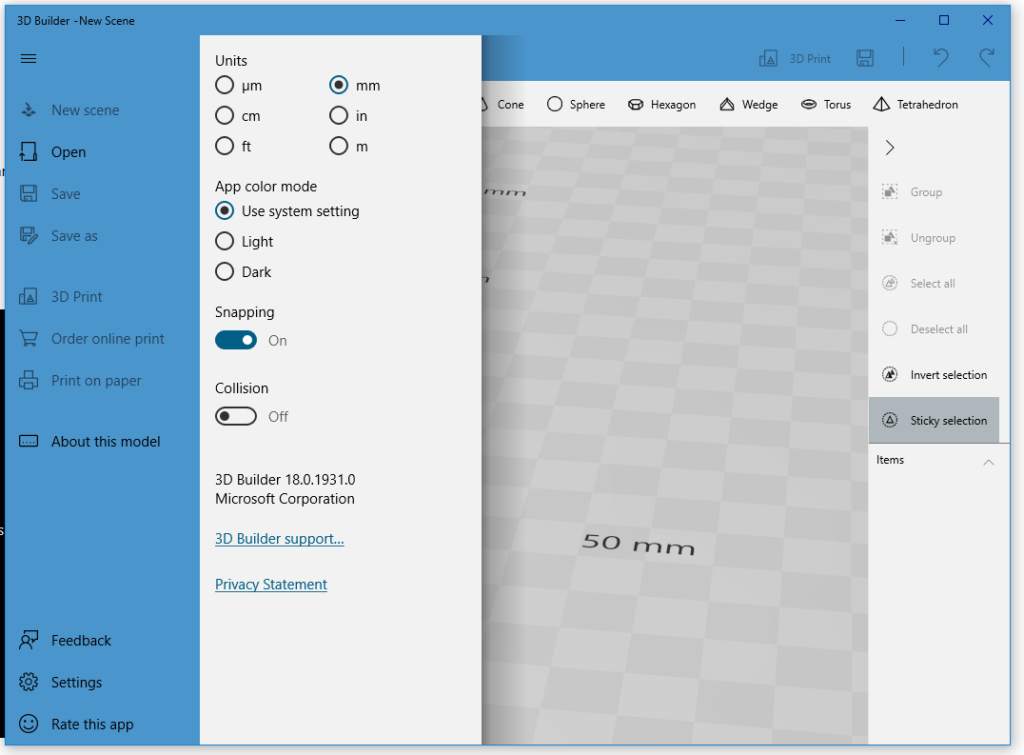Click Order online print menu entry
1024x755 pixels.
[x=108, y=339]
